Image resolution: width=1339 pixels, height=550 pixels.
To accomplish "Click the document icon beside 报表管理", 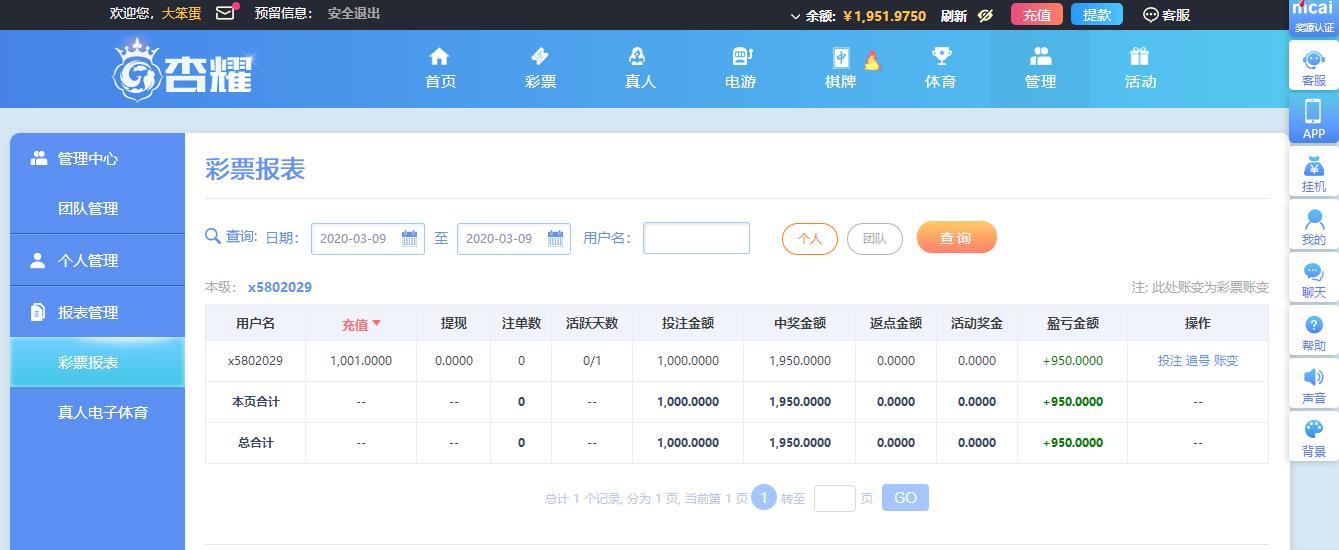I will (x=38, y=312).
